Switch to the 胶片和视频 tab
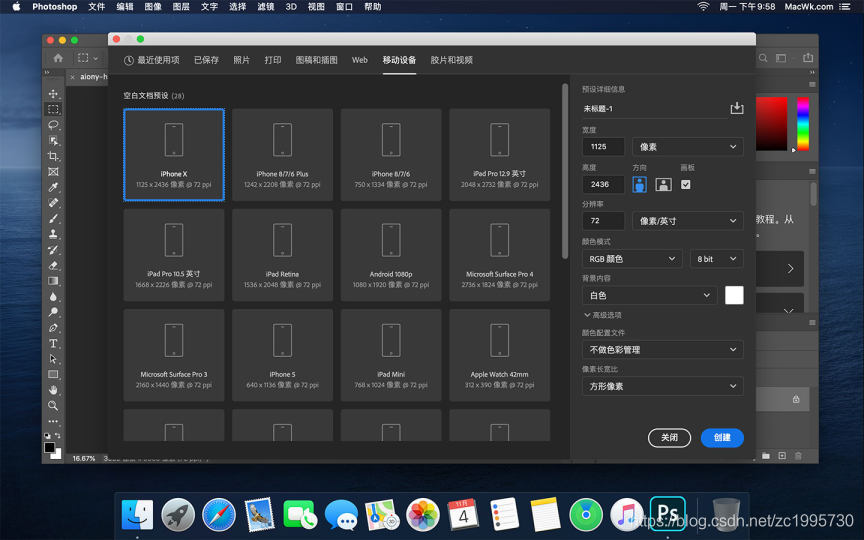Screen dimensions: 864x540 [451, 60]
